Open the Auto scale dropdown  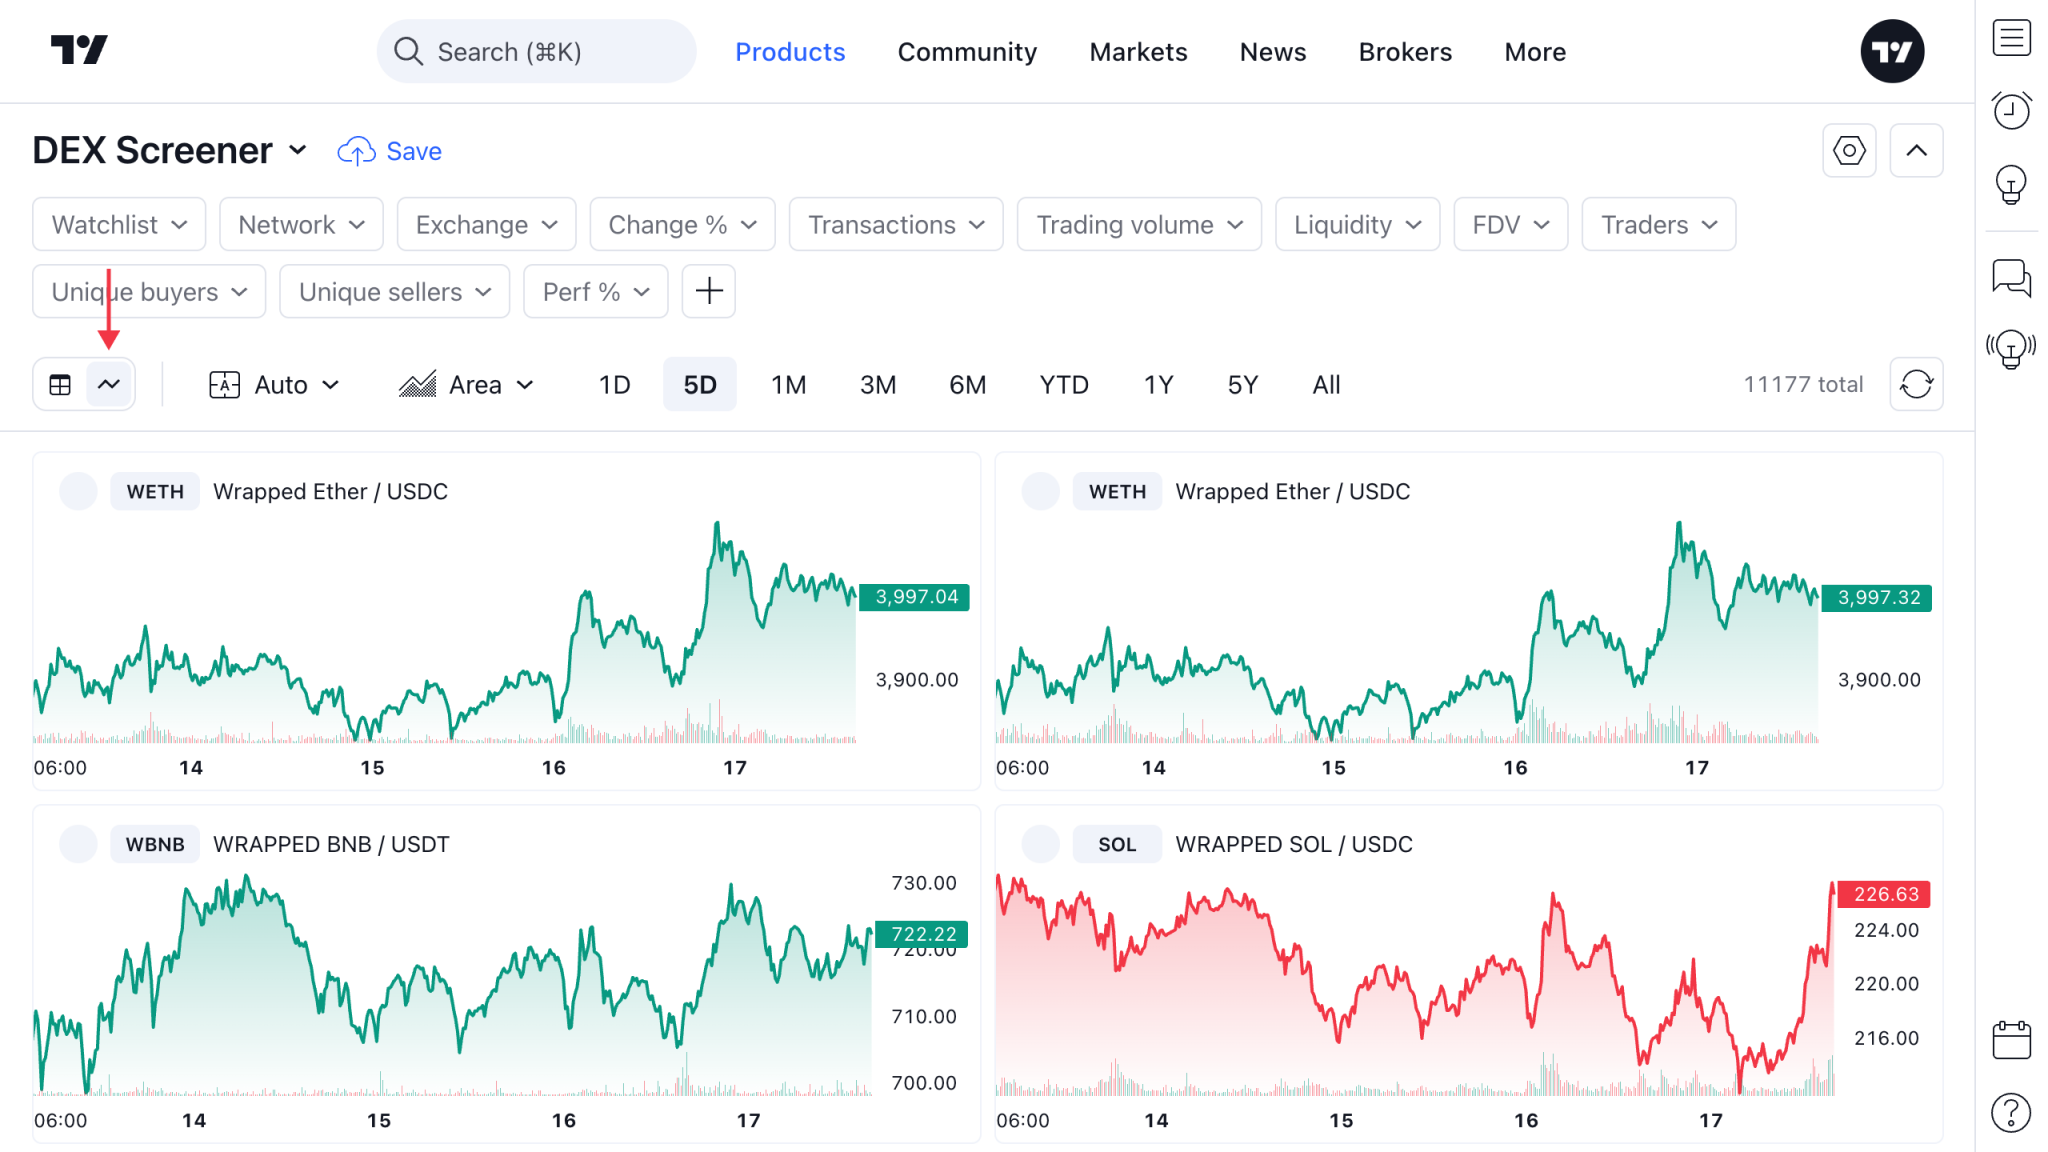[x=275, y=384]
